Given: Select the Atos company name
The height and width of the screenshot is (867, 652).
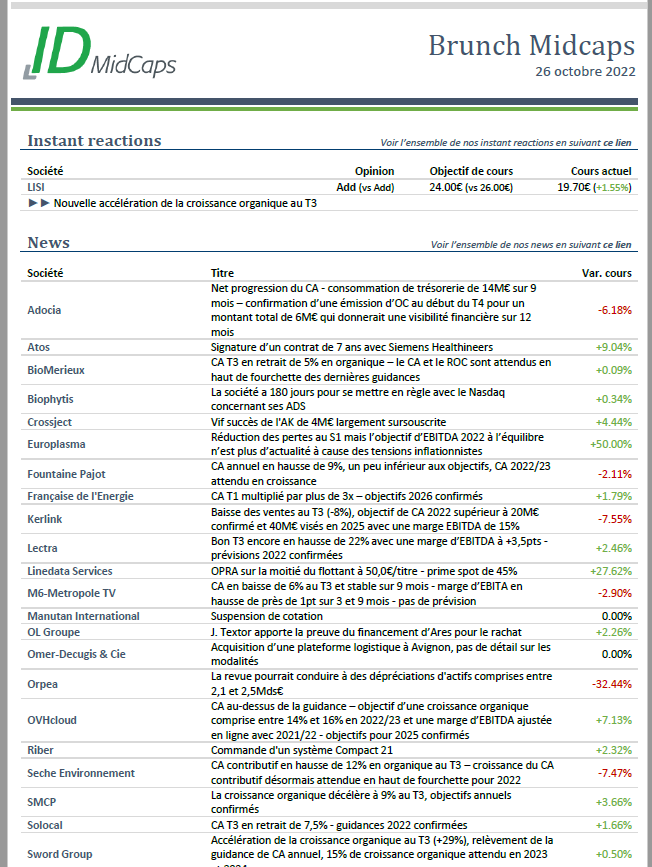Looking at the screenshot, I should [x=39, y=347].
